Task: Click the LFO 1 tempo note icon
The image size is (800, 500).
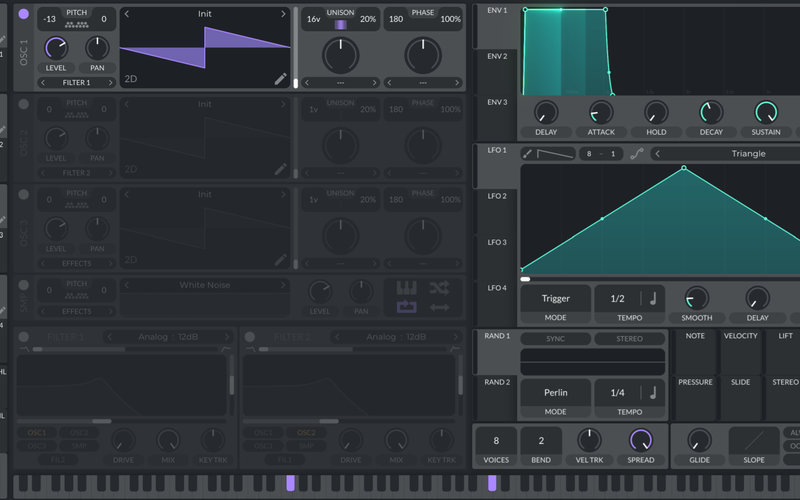Action: (x=653, y=298)
